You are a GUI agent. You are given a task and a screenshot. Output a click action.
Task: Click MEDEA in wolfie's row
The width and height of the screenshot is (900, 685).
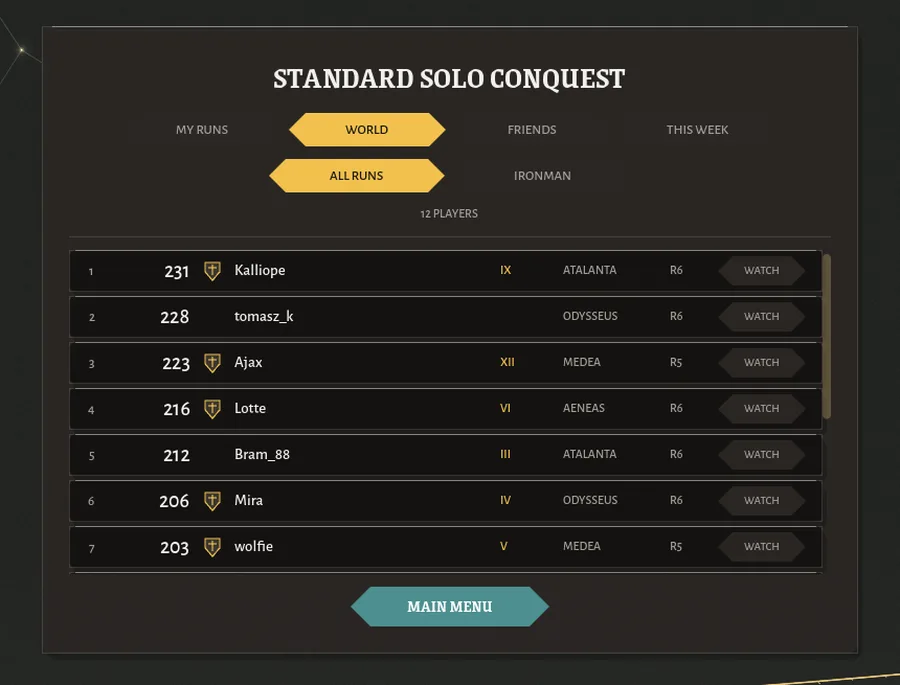pyautogui.click(x=581, y=546)
